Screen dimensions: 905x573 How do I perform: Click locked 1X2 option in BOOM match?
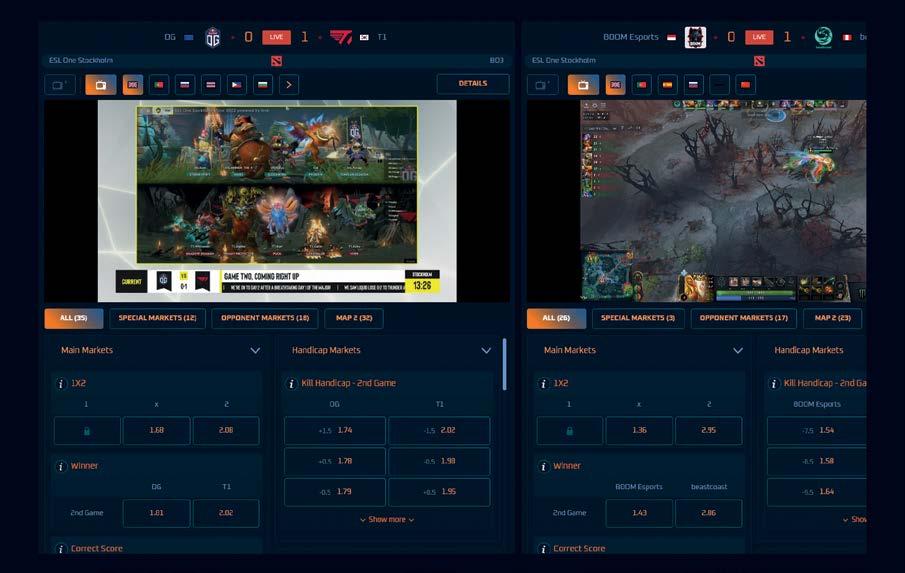[x=570, y=430]
